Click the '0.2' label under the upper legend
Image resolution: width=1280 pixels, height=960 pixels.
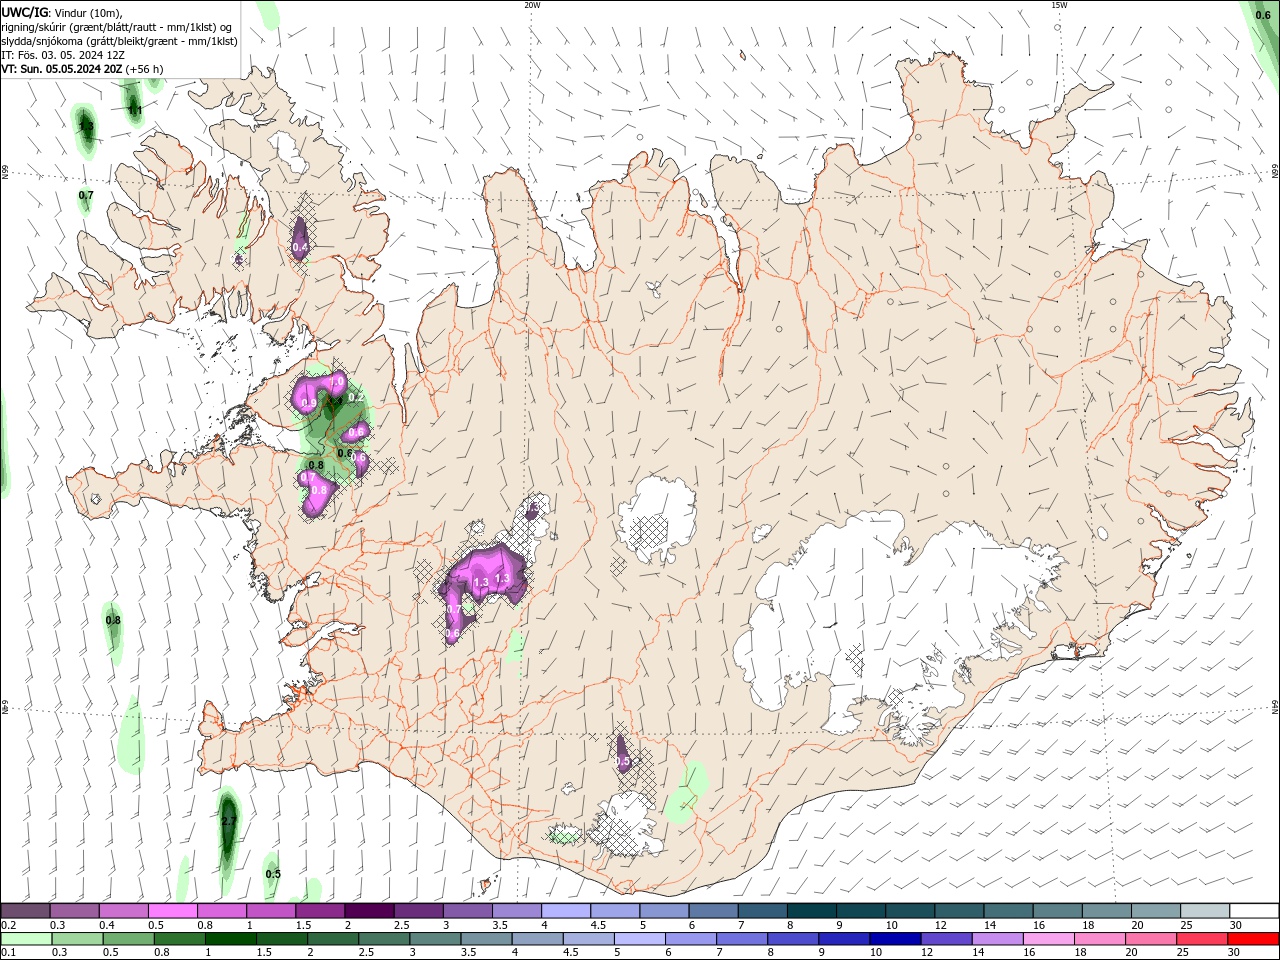(9, 925)
